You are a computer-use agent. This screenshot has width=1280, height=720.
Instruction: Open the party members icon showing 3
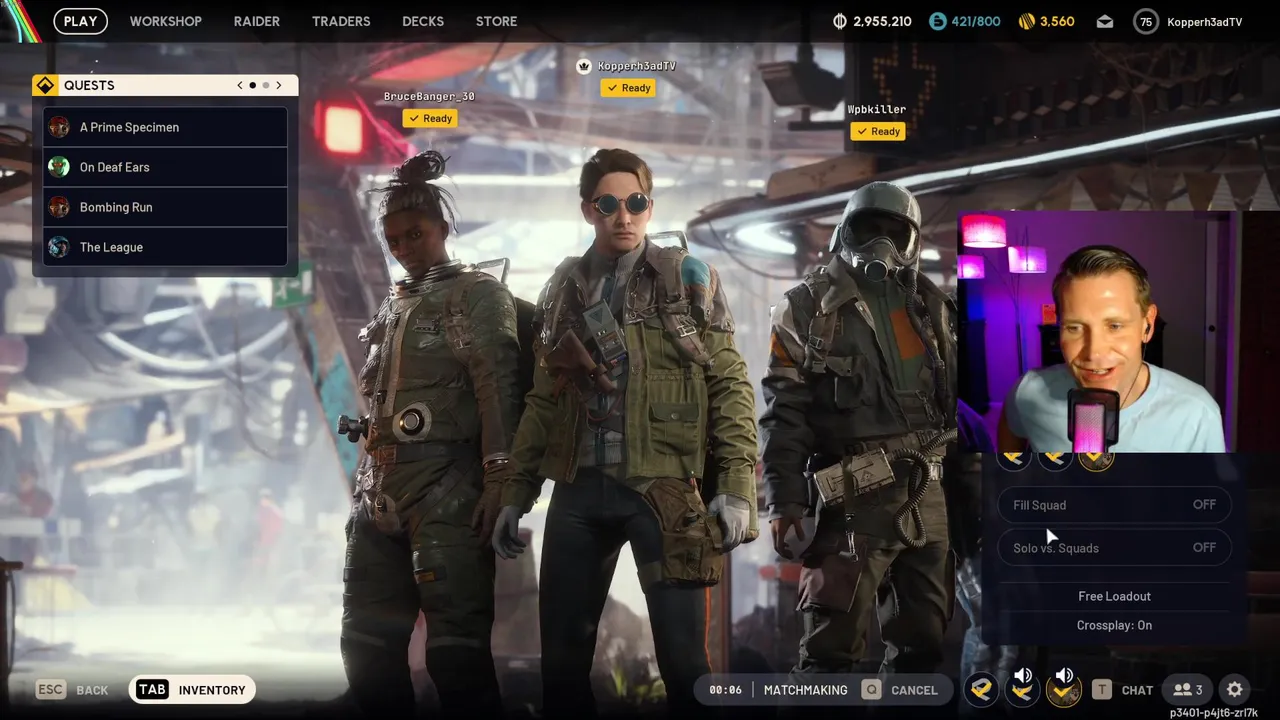(x=1188, y=689)
